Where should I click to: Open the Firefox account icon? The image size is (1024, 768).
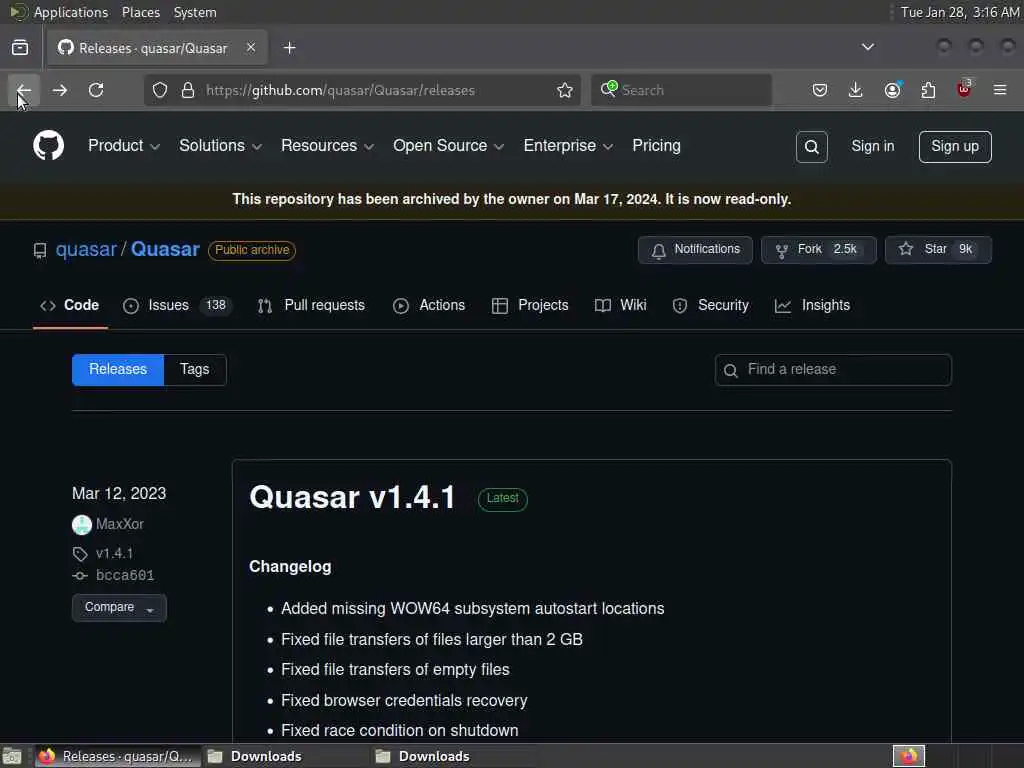click(x=892, y=90)
